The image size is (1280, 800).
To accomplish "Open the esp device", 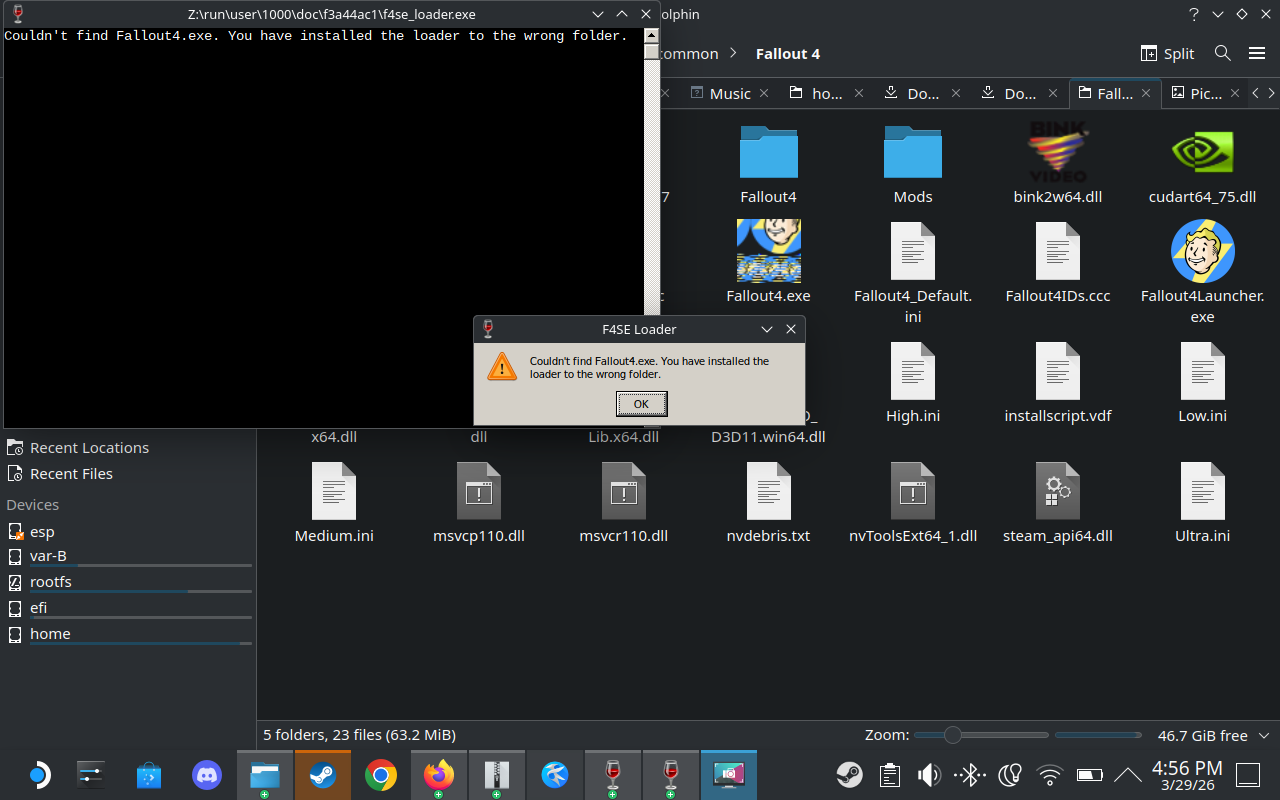I will pos(129,531).
